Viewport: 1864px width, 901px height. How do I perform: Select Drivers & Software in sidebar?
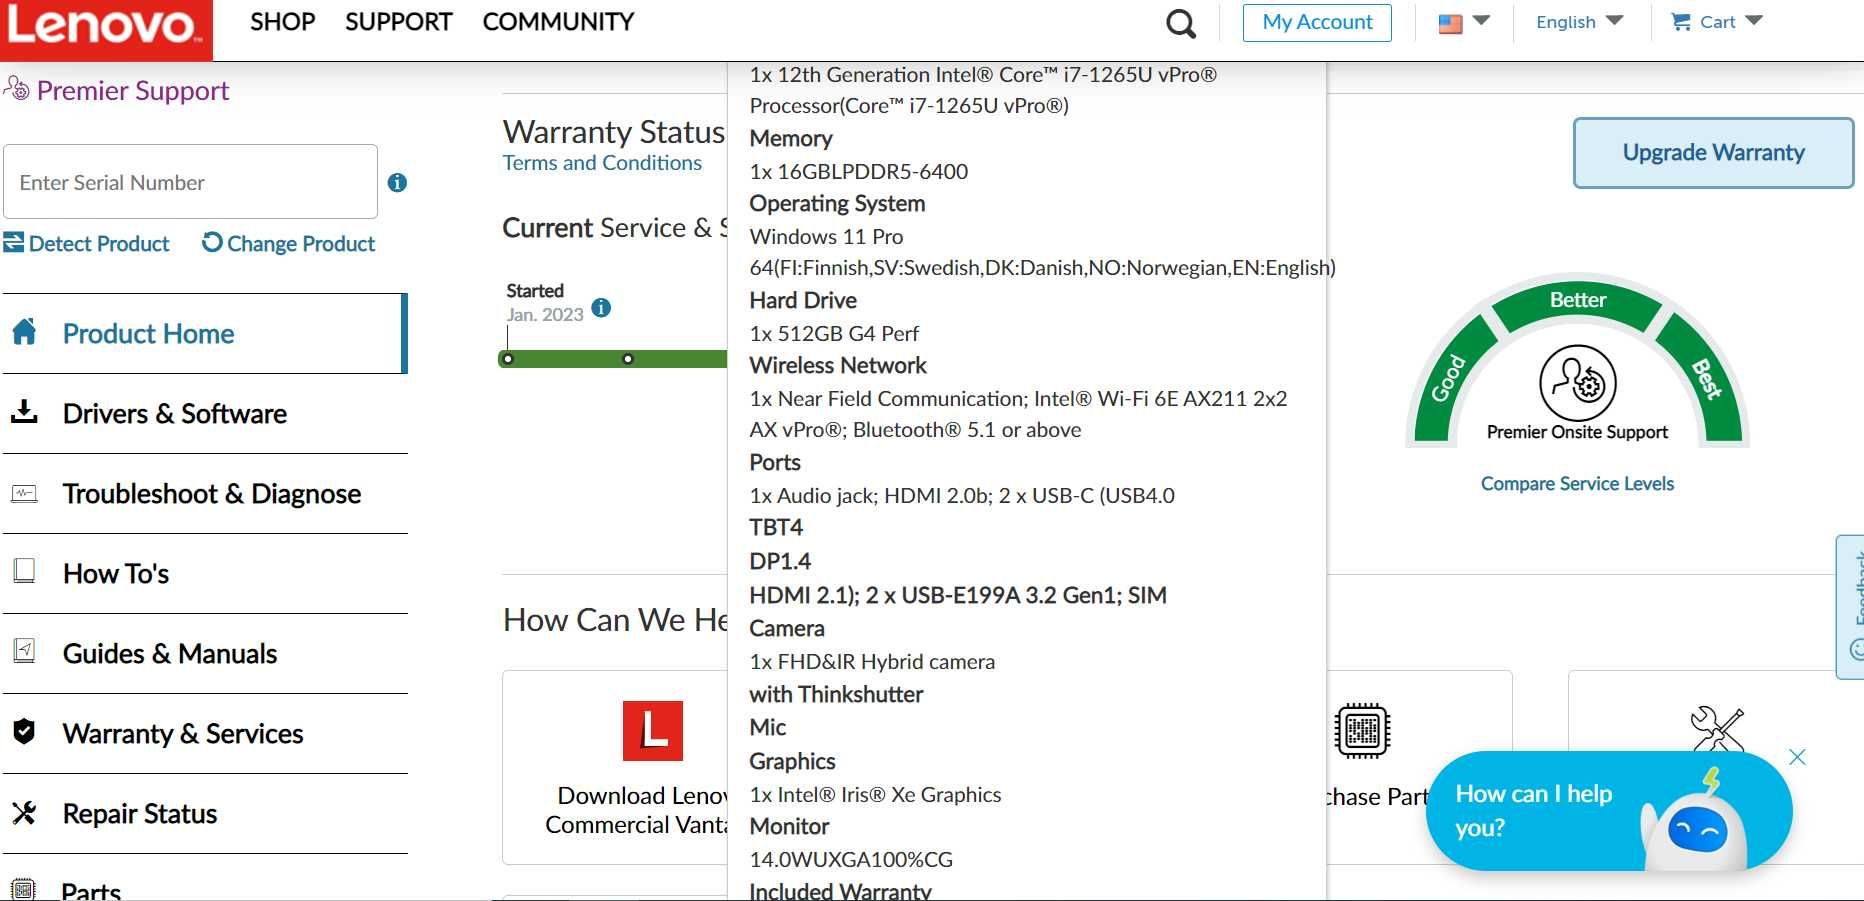[x=205, y=413]
